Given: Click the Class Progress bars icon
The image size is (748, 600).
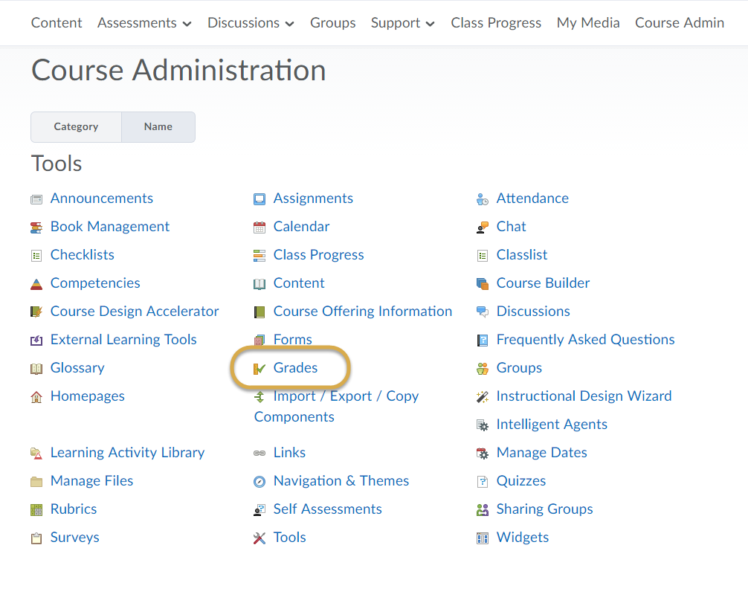Looking at the screenshot, I should point(259,256).
